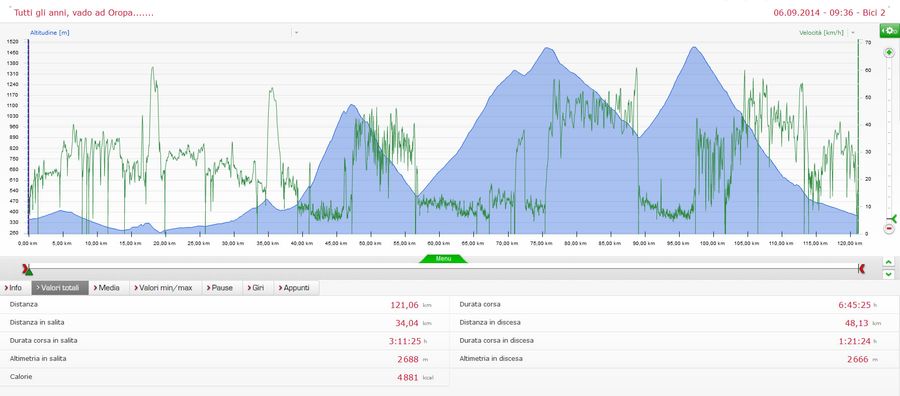Click the Durata corsa value 6:45:25
900x396 pixels.
[855, 305]
